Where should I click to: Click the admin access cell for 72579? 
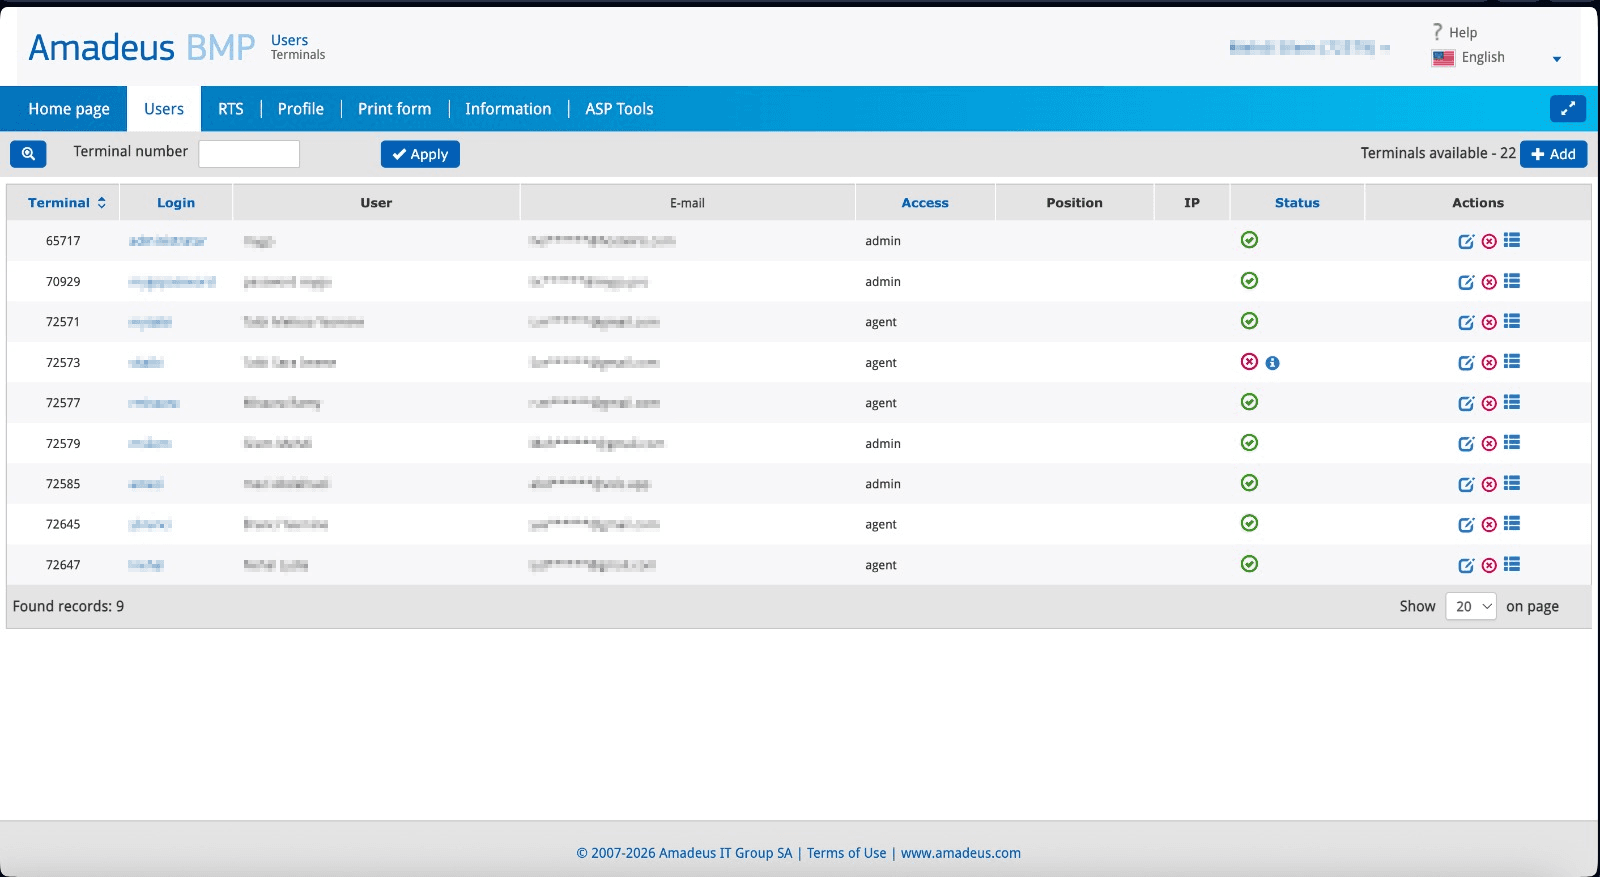[x=883, y=444]
